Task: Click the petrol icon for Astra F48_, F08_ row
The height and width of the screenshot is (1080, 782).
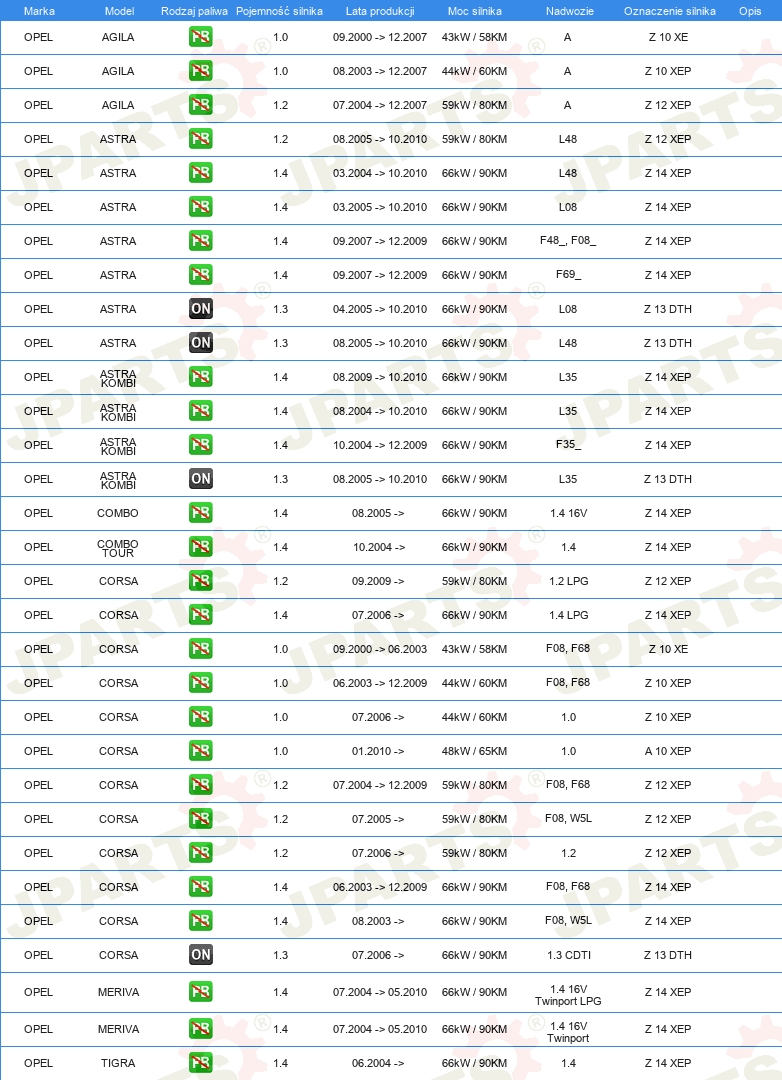Action: pyautogui.click(x=200, y=240)
